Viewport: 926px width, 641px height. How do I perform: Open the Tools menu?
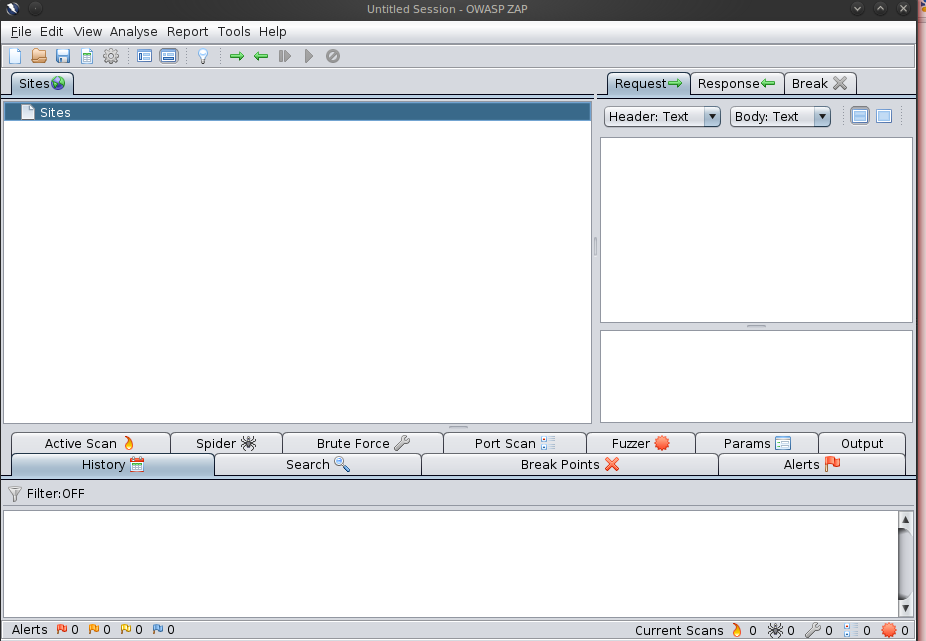click(x=234, y=31)
